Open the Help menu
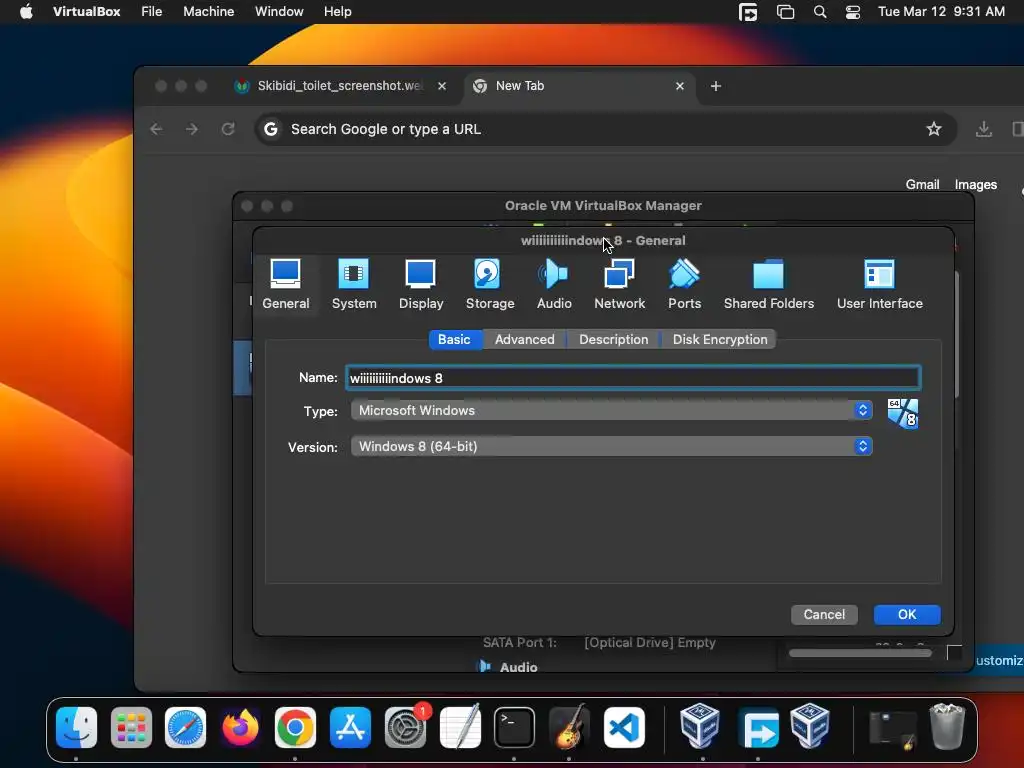 coord(338,12)
